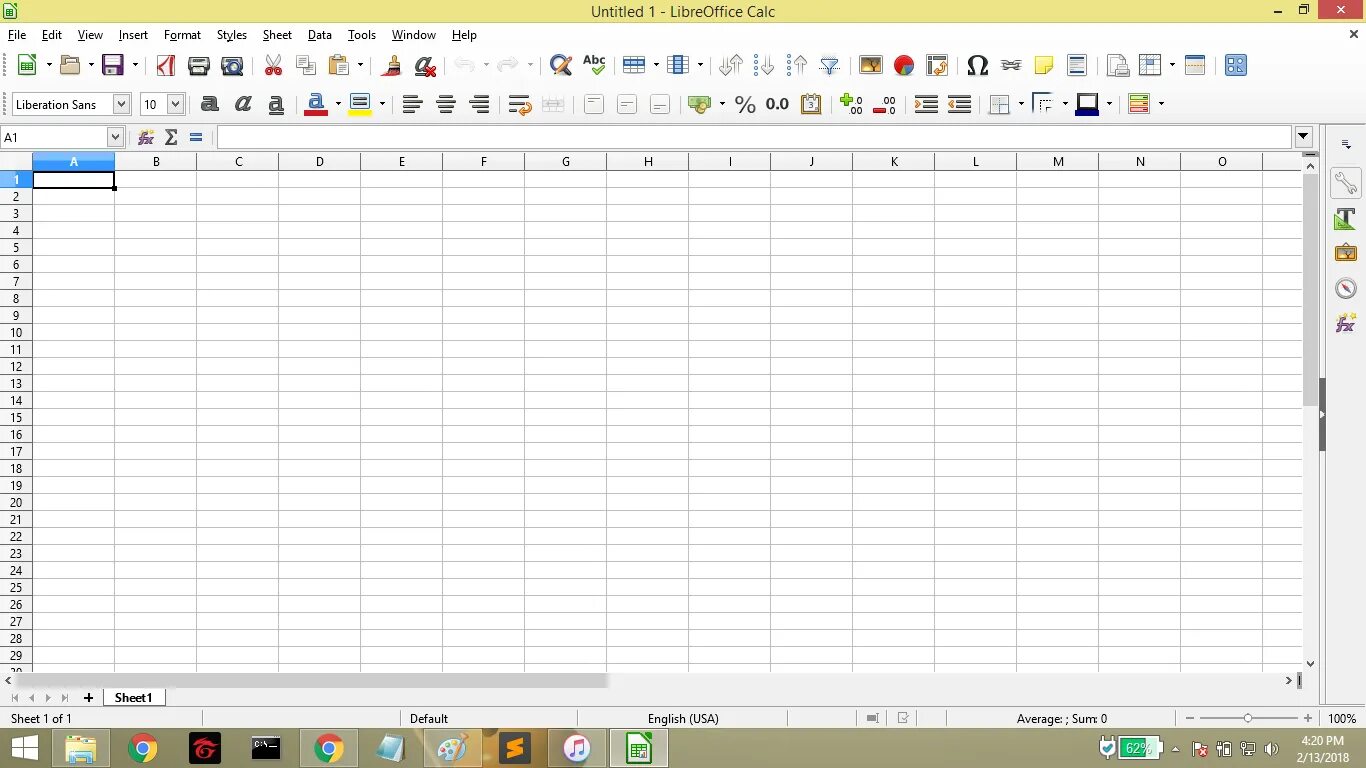Format as percent
The image size is (1366, 768).
tap(745, 104)
